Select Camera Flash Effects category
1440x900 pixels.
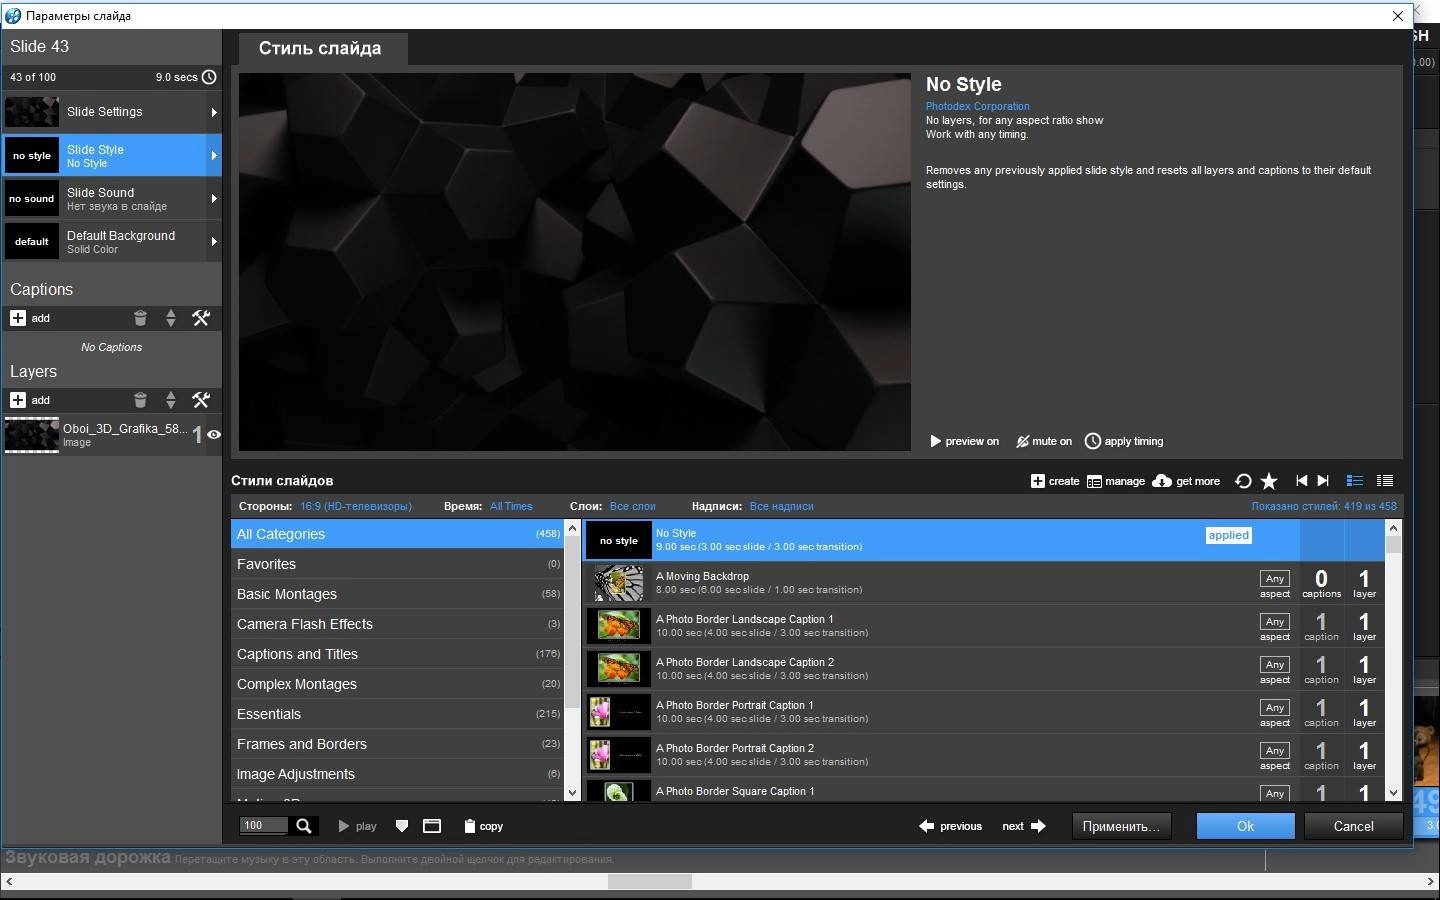click(398, 624)
